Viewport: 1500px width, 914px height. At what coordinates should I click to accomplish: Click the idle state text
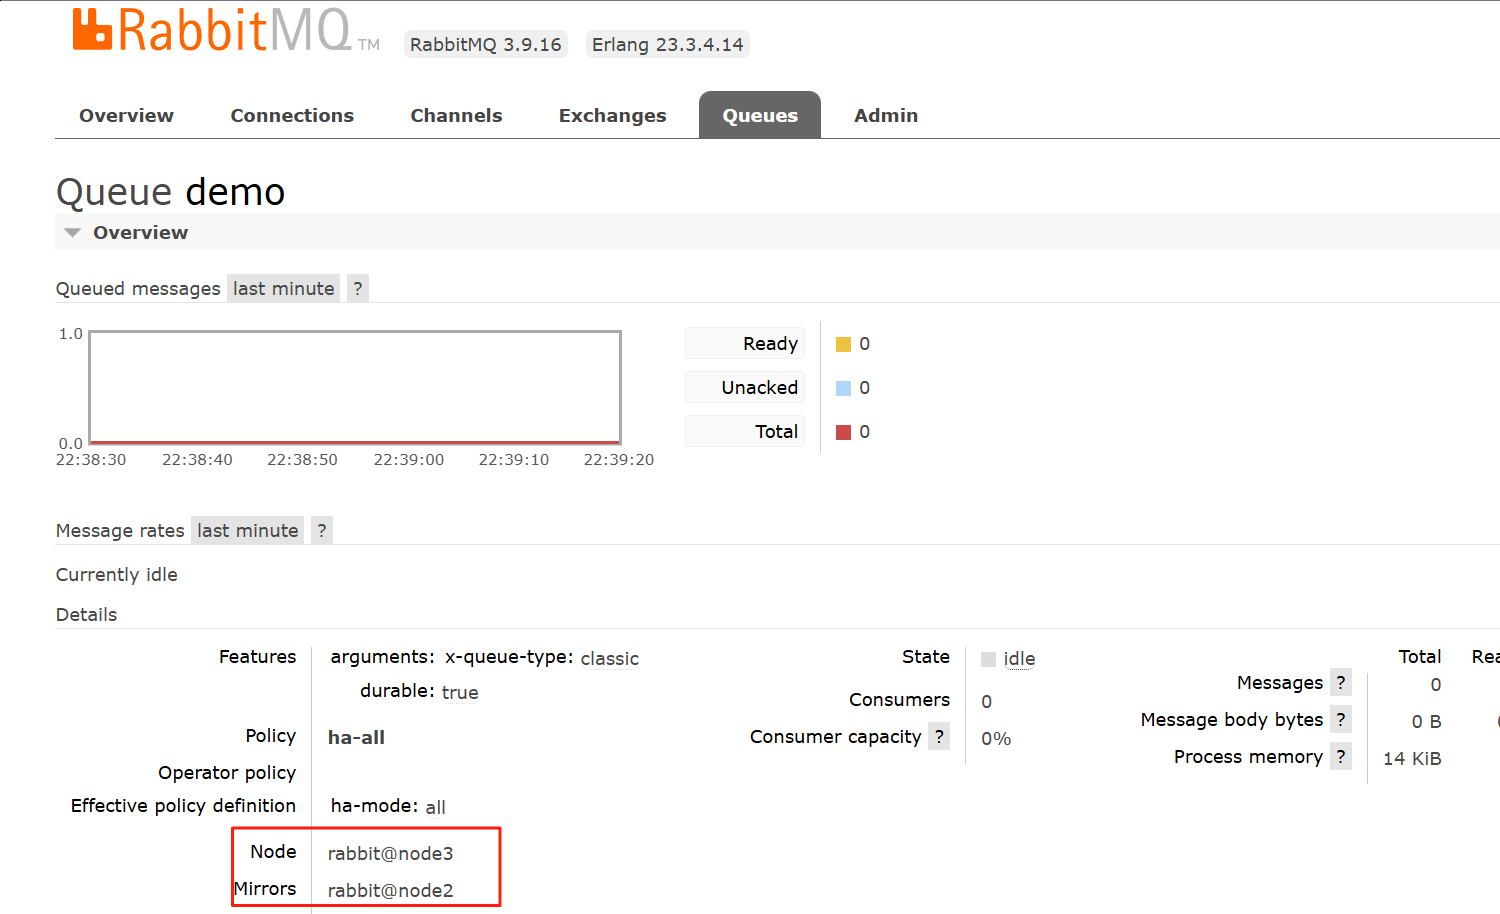[1019, 658]
